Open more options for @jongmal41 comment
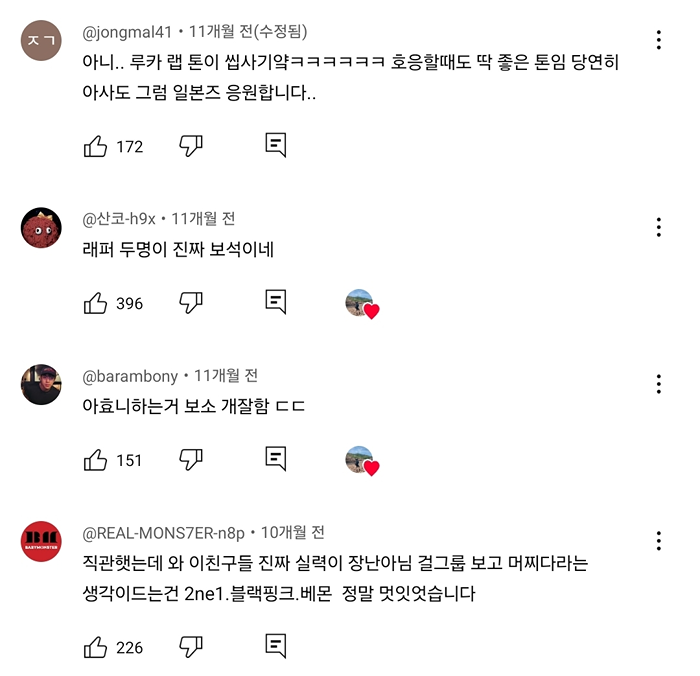This screenshot has width=700, height=676. 659,40
